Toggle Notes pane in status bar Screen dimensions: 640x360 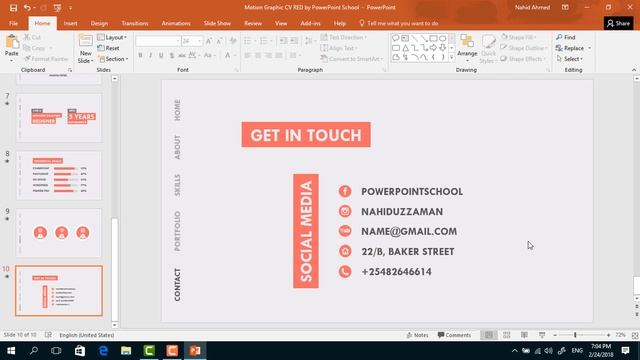click(x=417, y=335)
